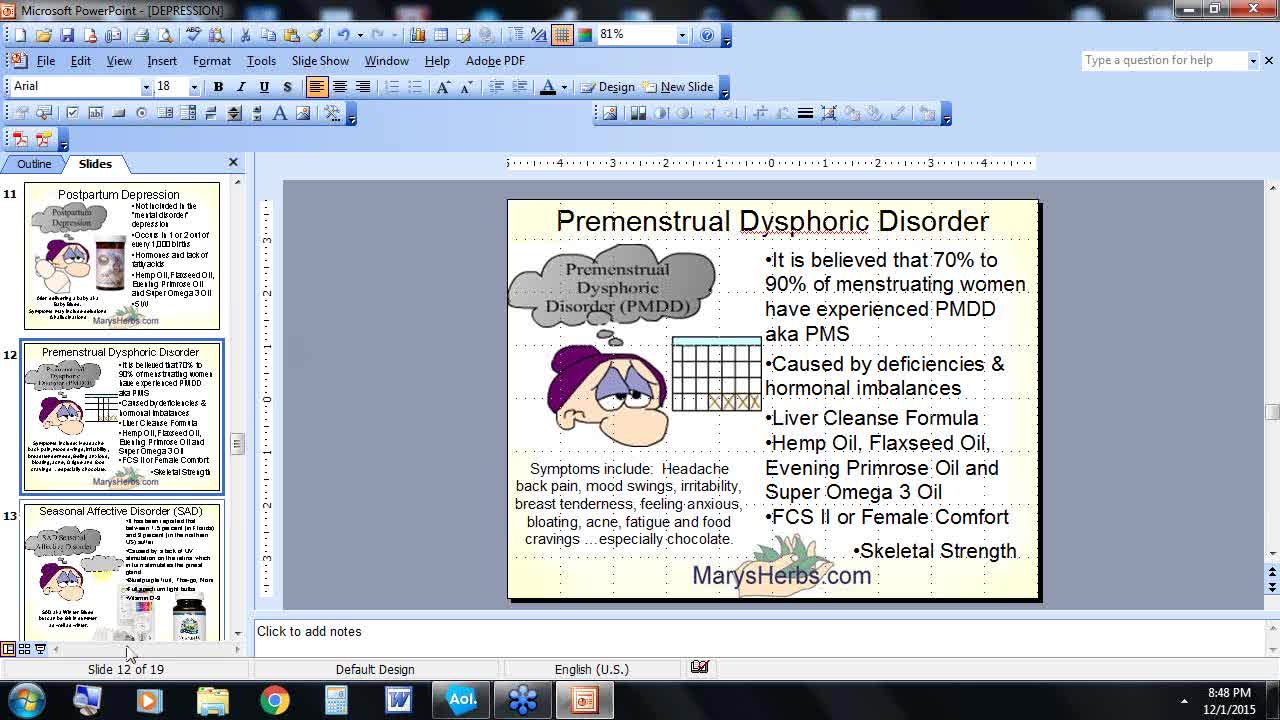Open the Slide Show menu
This screenshot has height=720, width=1280.
coord(320,61)
